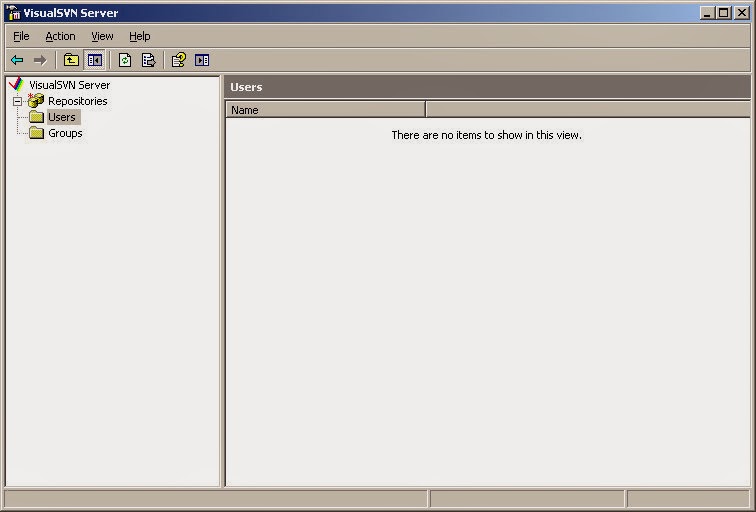Open the Help menu
The height and width of the screenshot is (512, 756).
(x=140, y=36)
